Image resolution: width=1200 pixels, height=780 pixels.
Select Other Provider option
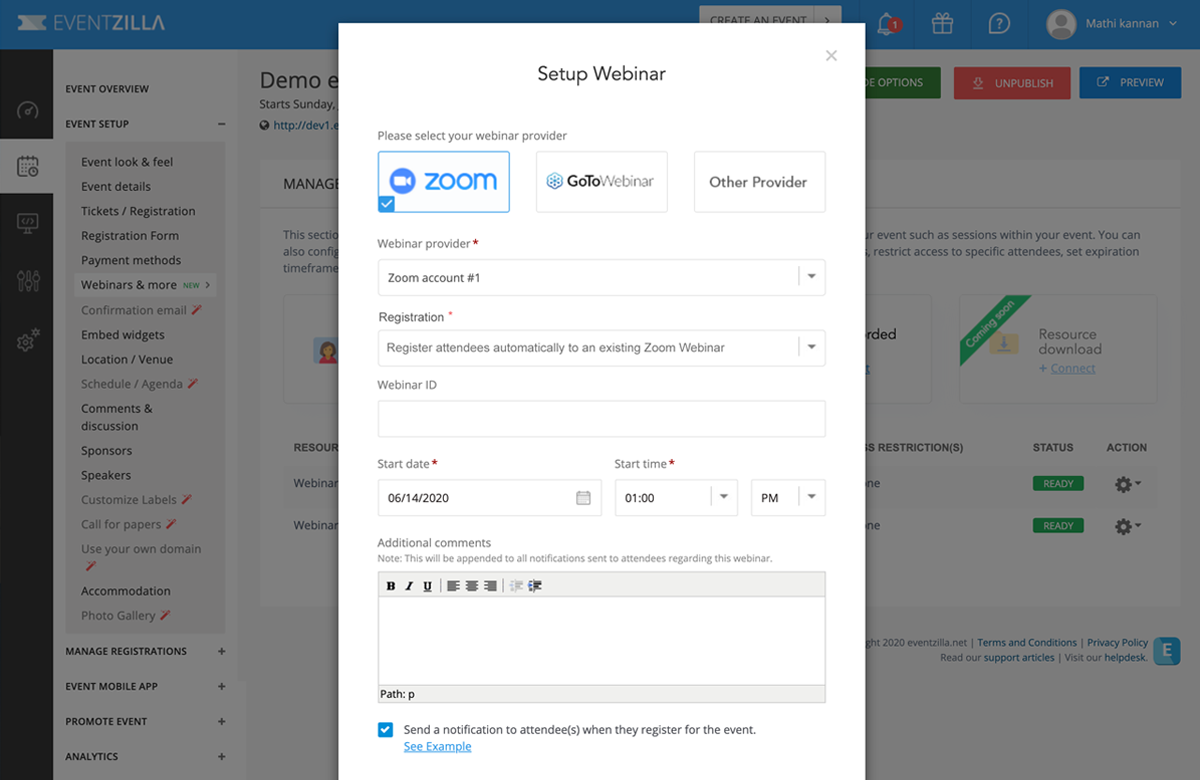[760, 182]
